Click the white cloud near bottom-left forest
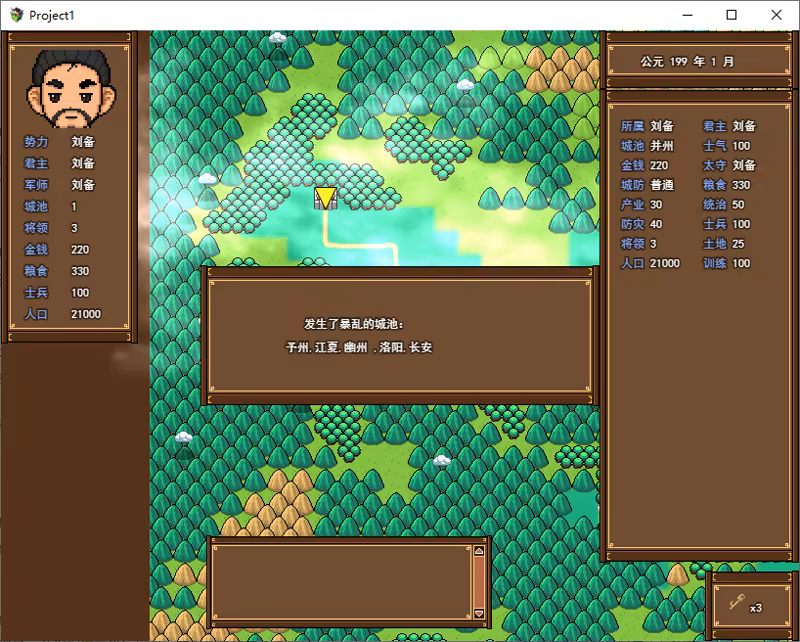The image size is (800, 642). click(183, 438)
